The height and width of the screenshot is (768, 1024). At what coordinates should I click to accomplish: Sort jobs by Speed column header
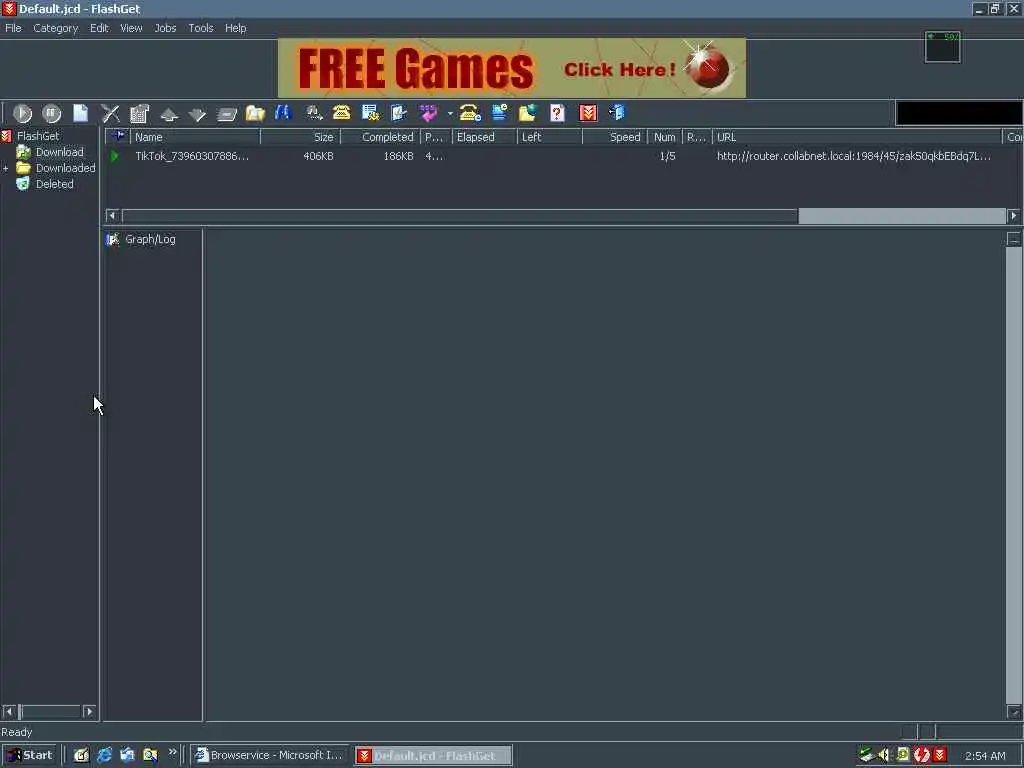615,137
